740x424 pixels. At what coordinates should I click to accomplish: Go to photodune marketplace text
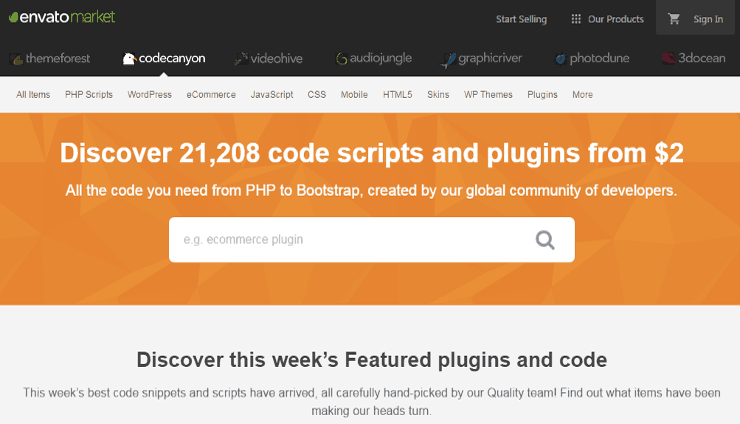(599, 59)
